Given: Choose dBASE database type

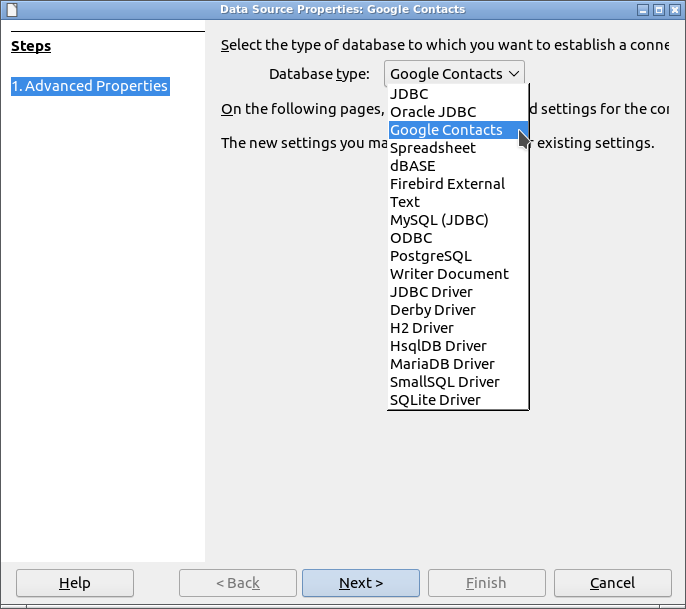Looking at the screenshot, I should pos(458,166).
